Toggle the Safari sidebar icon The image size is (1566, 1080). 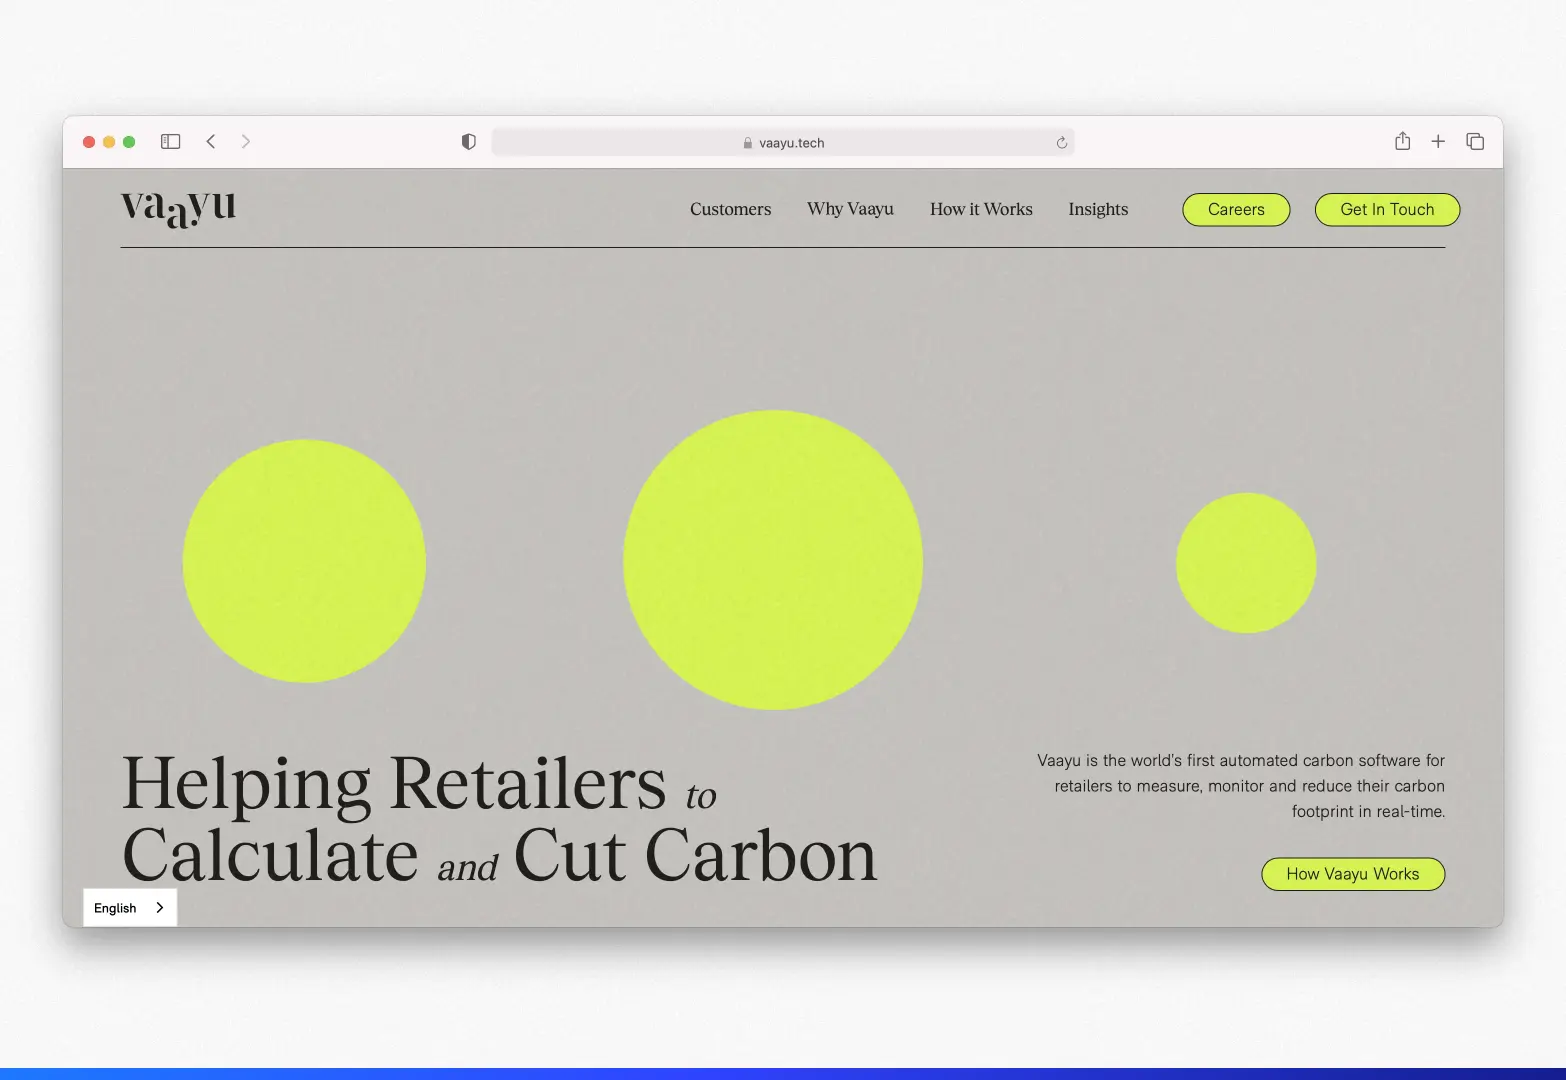point(170,141)
